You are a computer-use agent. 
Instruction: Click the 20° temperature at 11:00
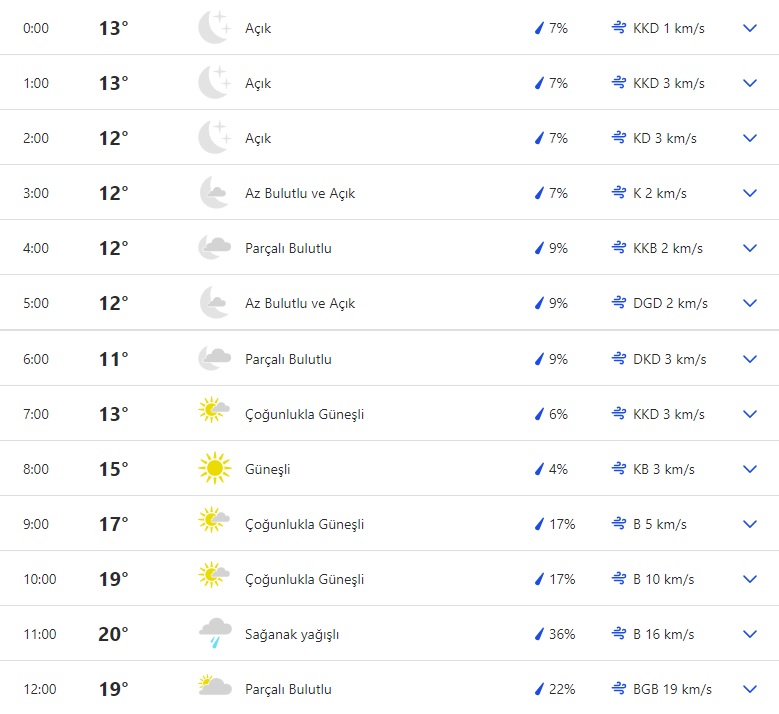tap(113, 634)
